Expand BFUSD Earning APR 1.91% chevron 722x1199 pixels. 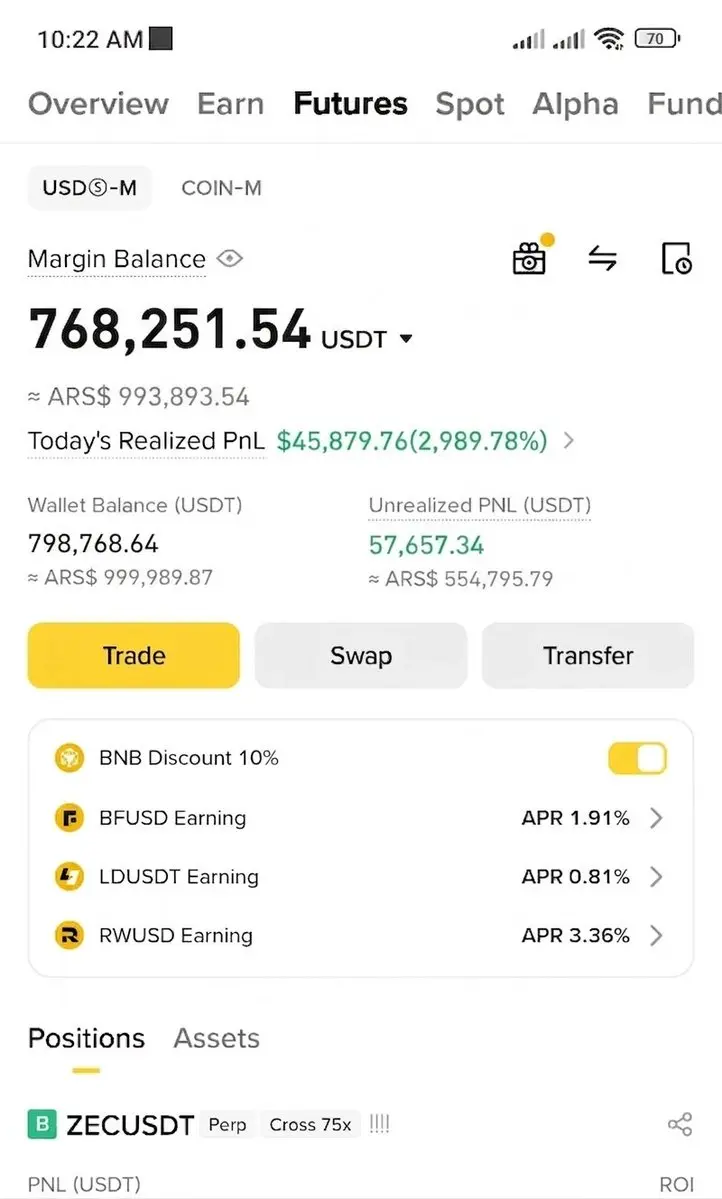pyautogui.click(x=655, y=818)
